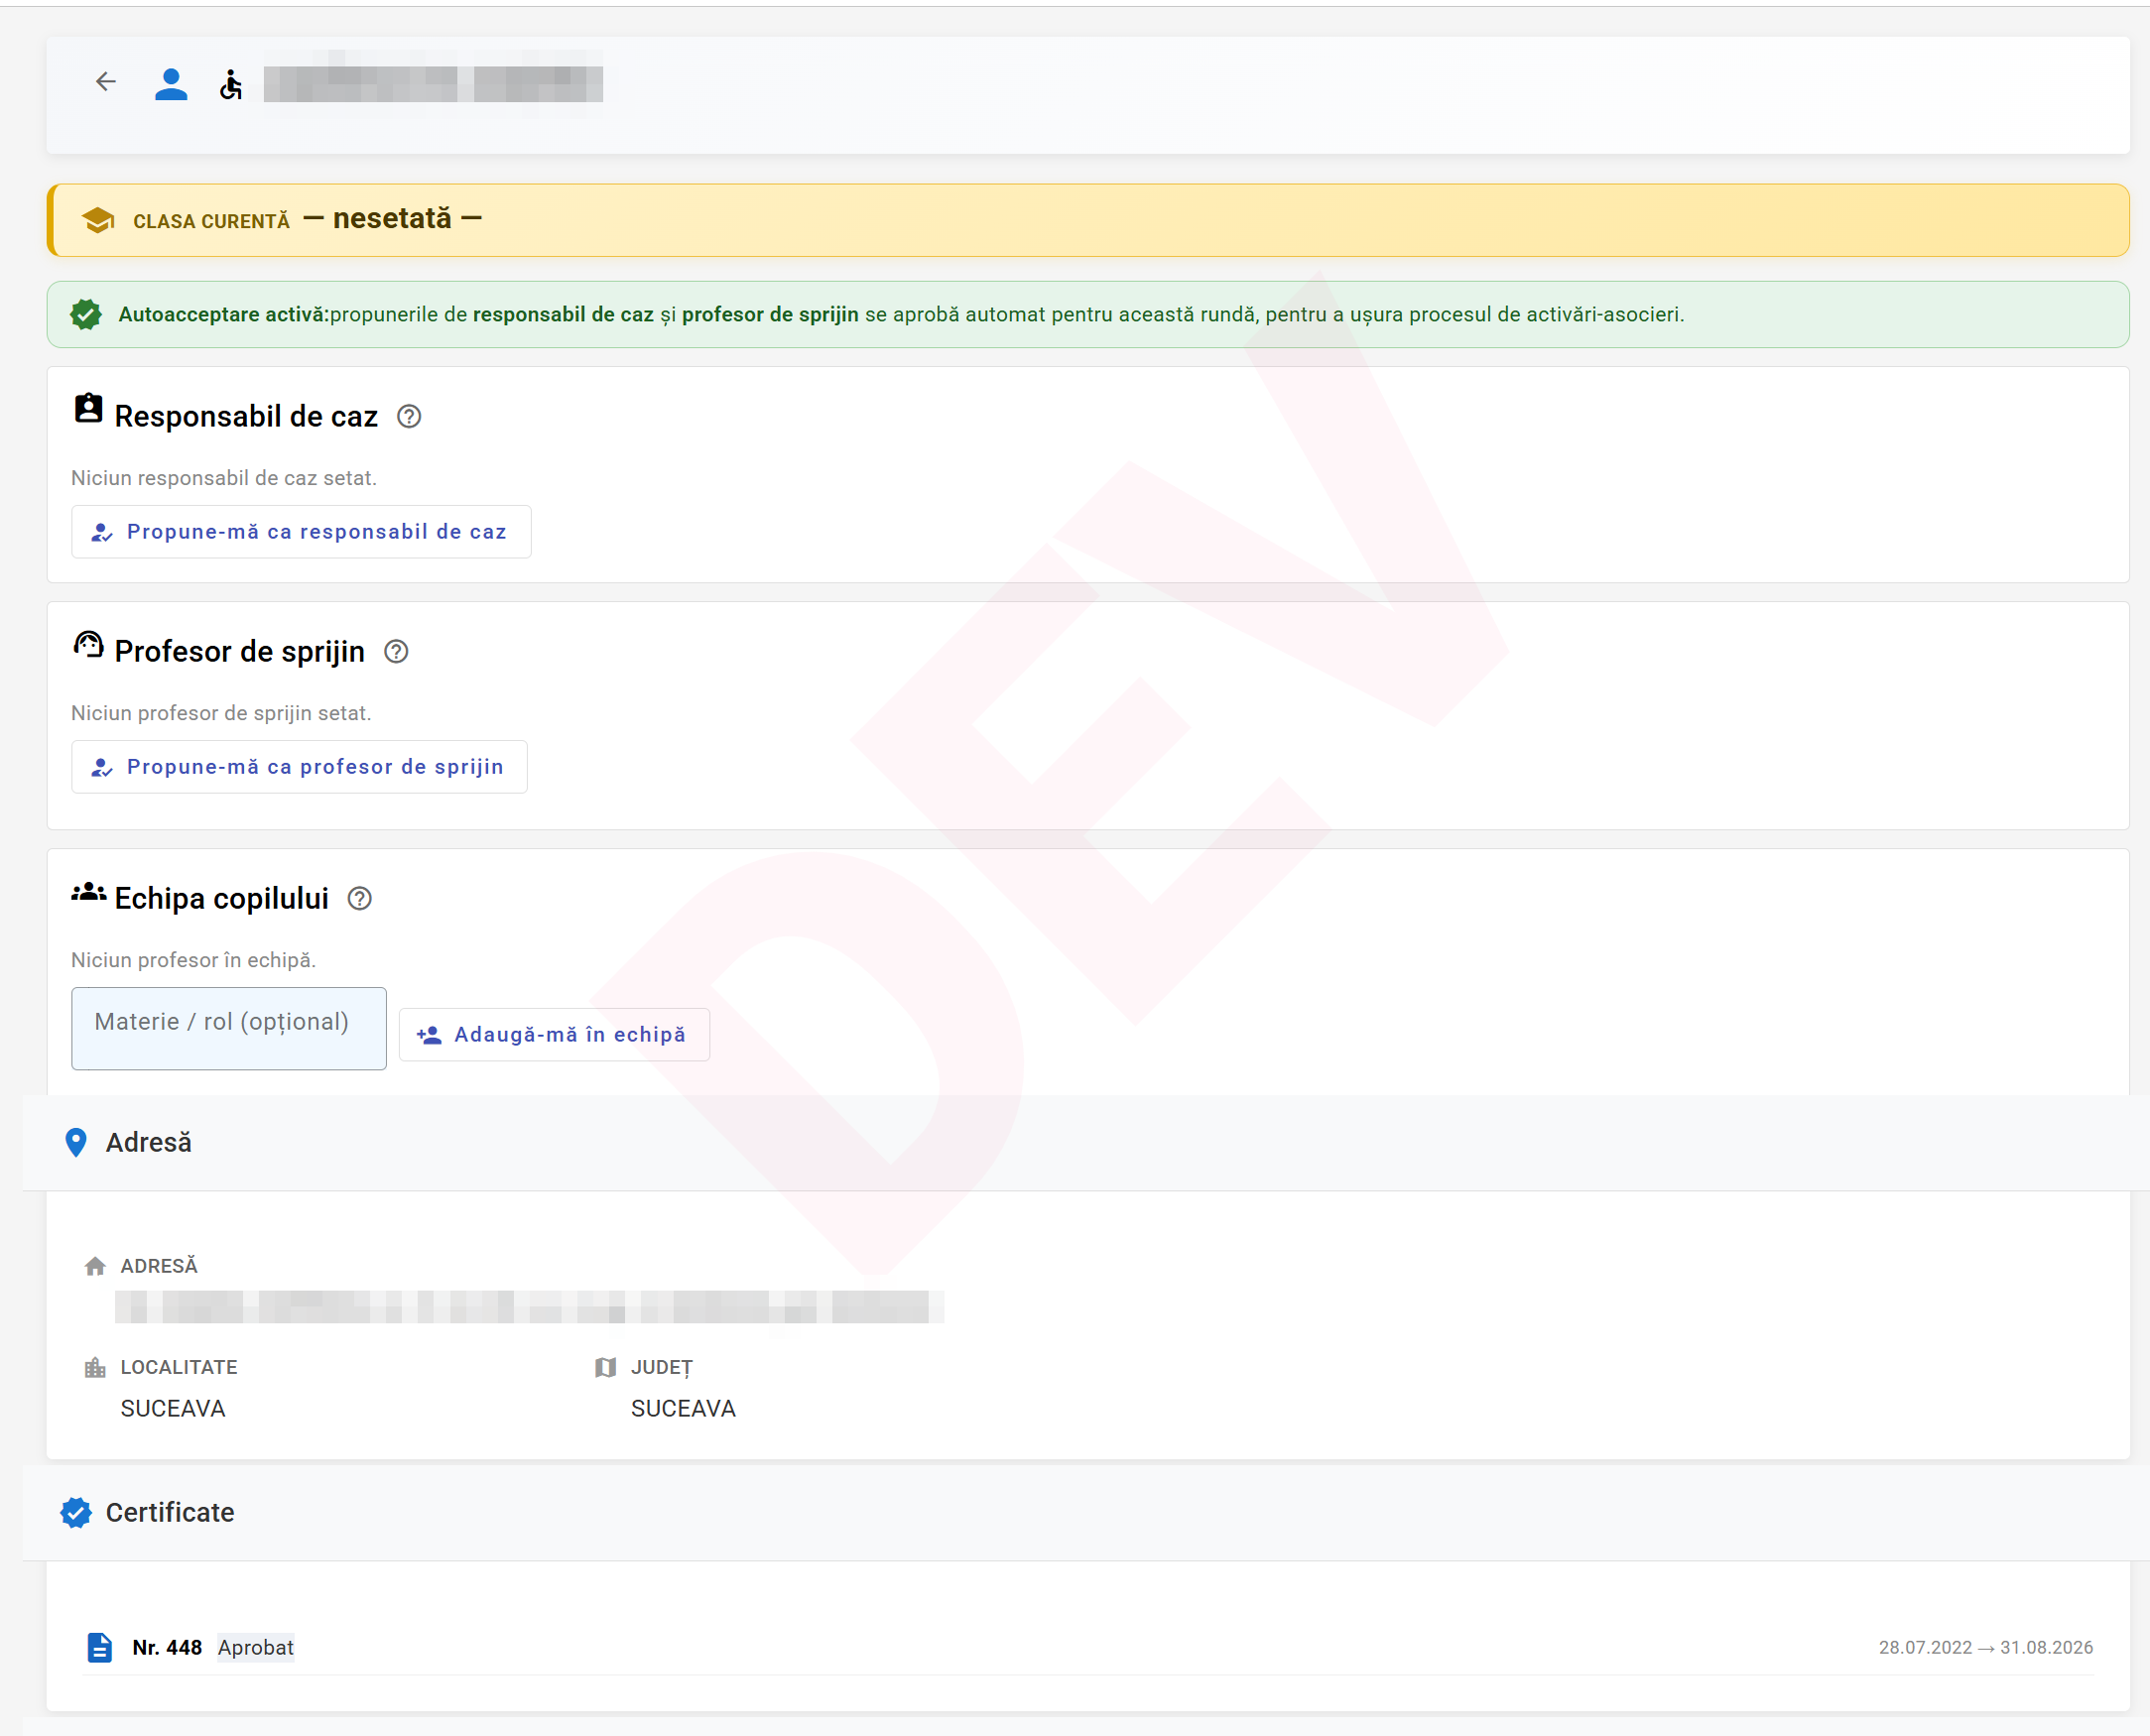2150x1736 pixels.
Task: Click the home icon next to ADRESĂ label
Action: (x=95, y=1266)
